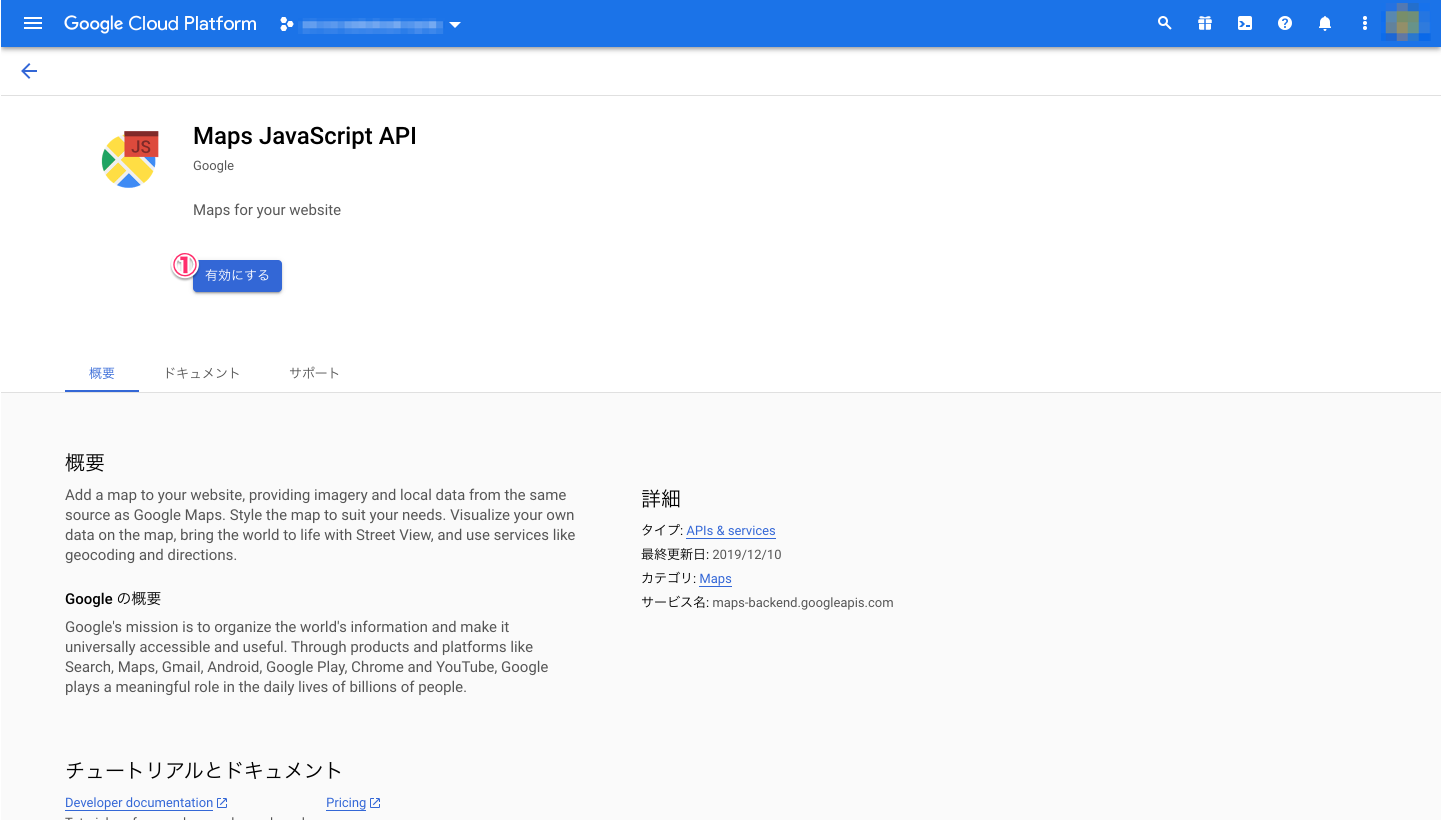Go back using the left arrow

(29, 71)
